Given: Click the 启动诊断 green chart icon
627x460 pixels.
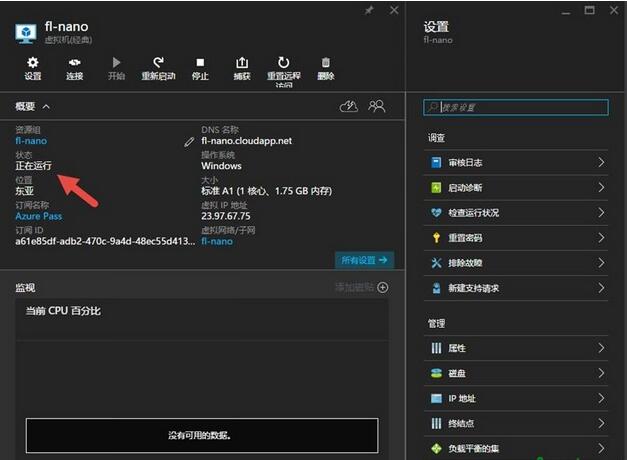Looking at the screenshot, I should 436,188.
